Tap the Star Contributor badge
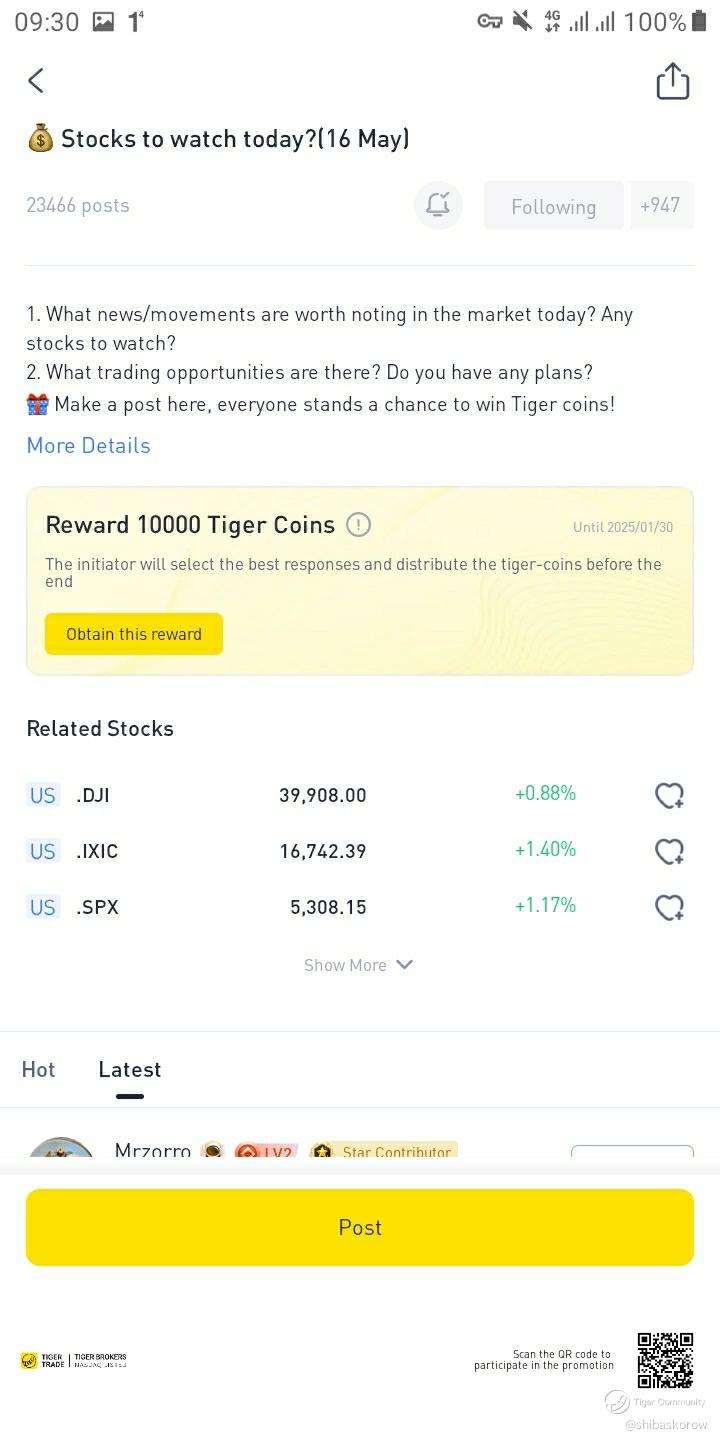The image size is (720, 1441). click(x=384, y=1151)
